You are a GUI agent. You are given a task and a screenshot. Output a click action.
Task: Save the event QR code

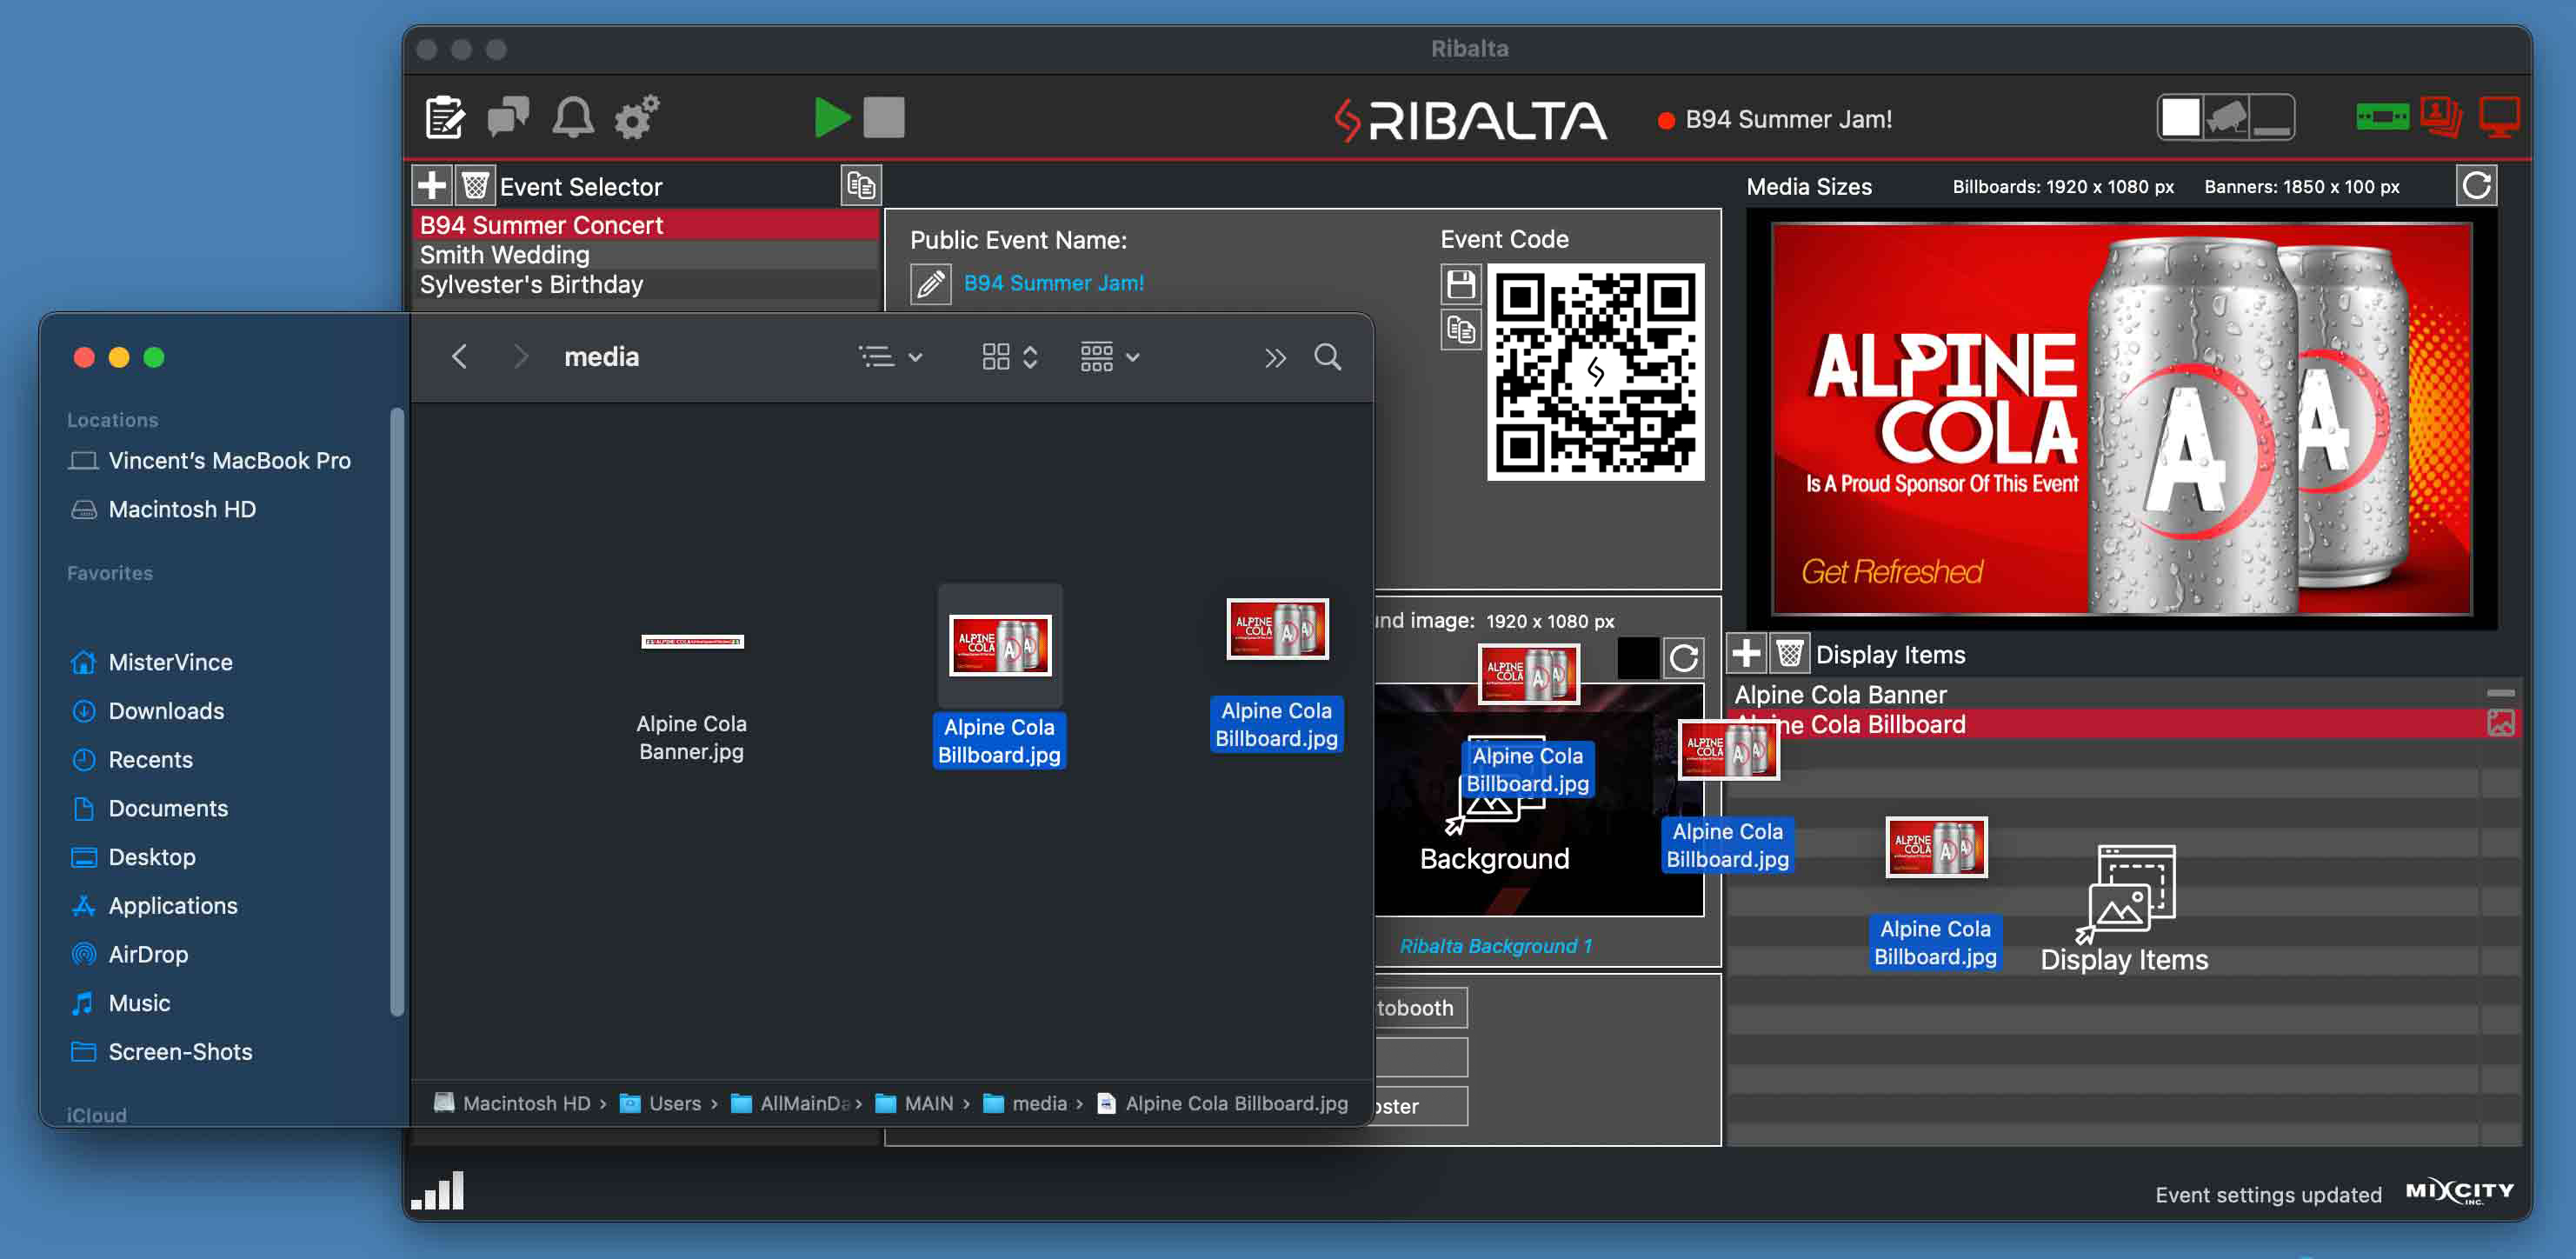coord(1460,284)
